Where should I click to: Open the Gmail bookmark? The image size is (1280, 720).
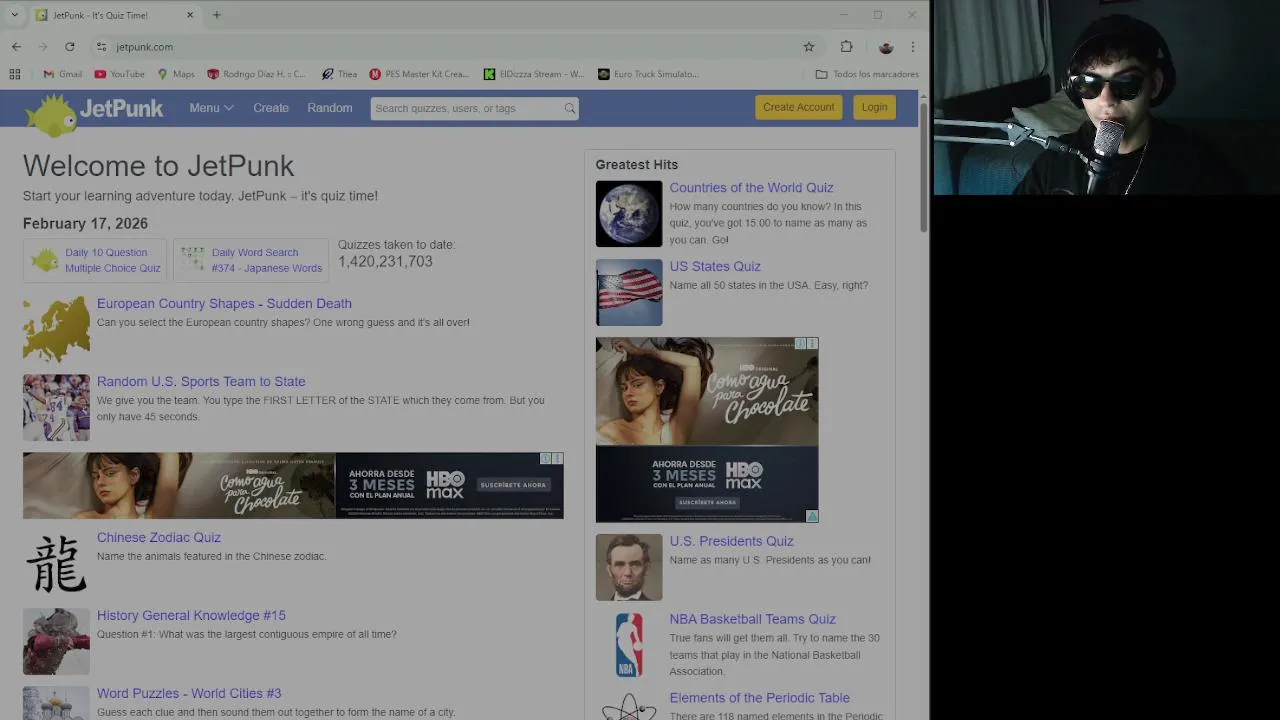(63, 74)
